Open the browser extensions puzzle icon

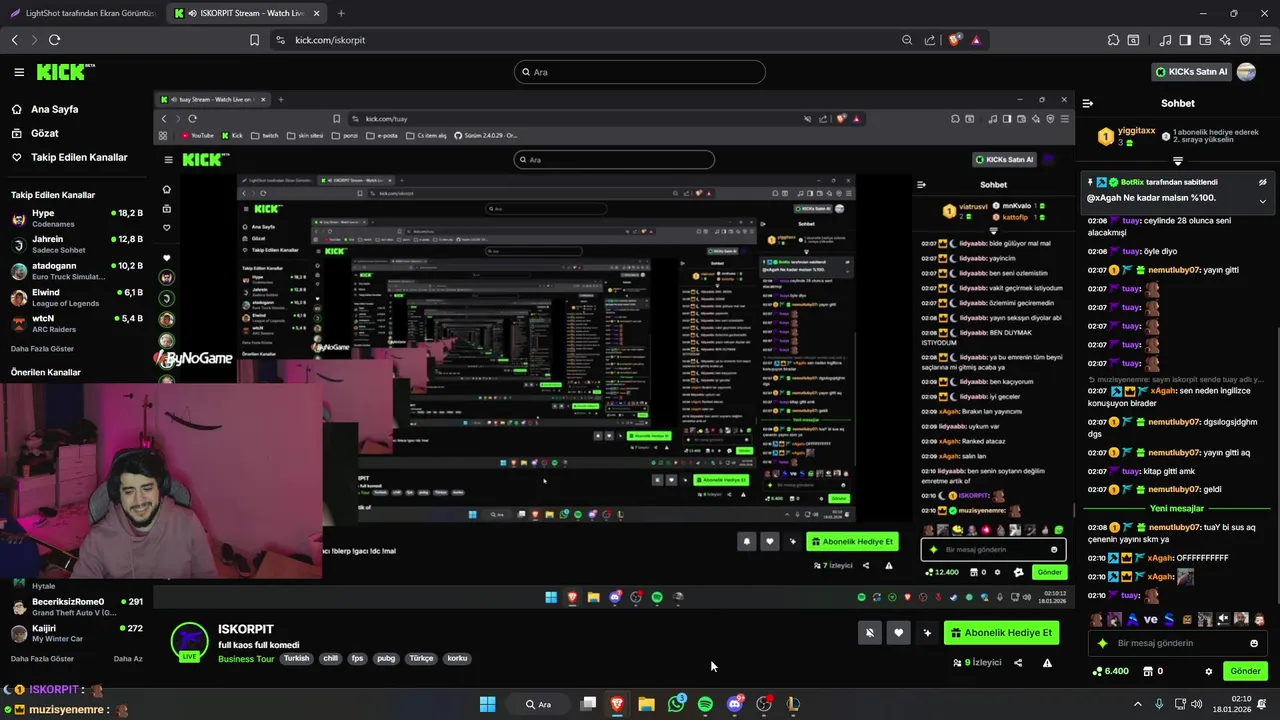point(1113,40)
